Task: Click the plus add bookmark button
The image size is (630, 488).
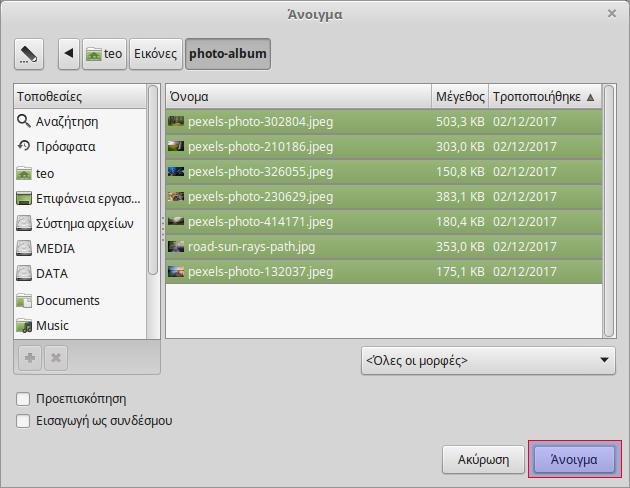Action: point(30,357)
